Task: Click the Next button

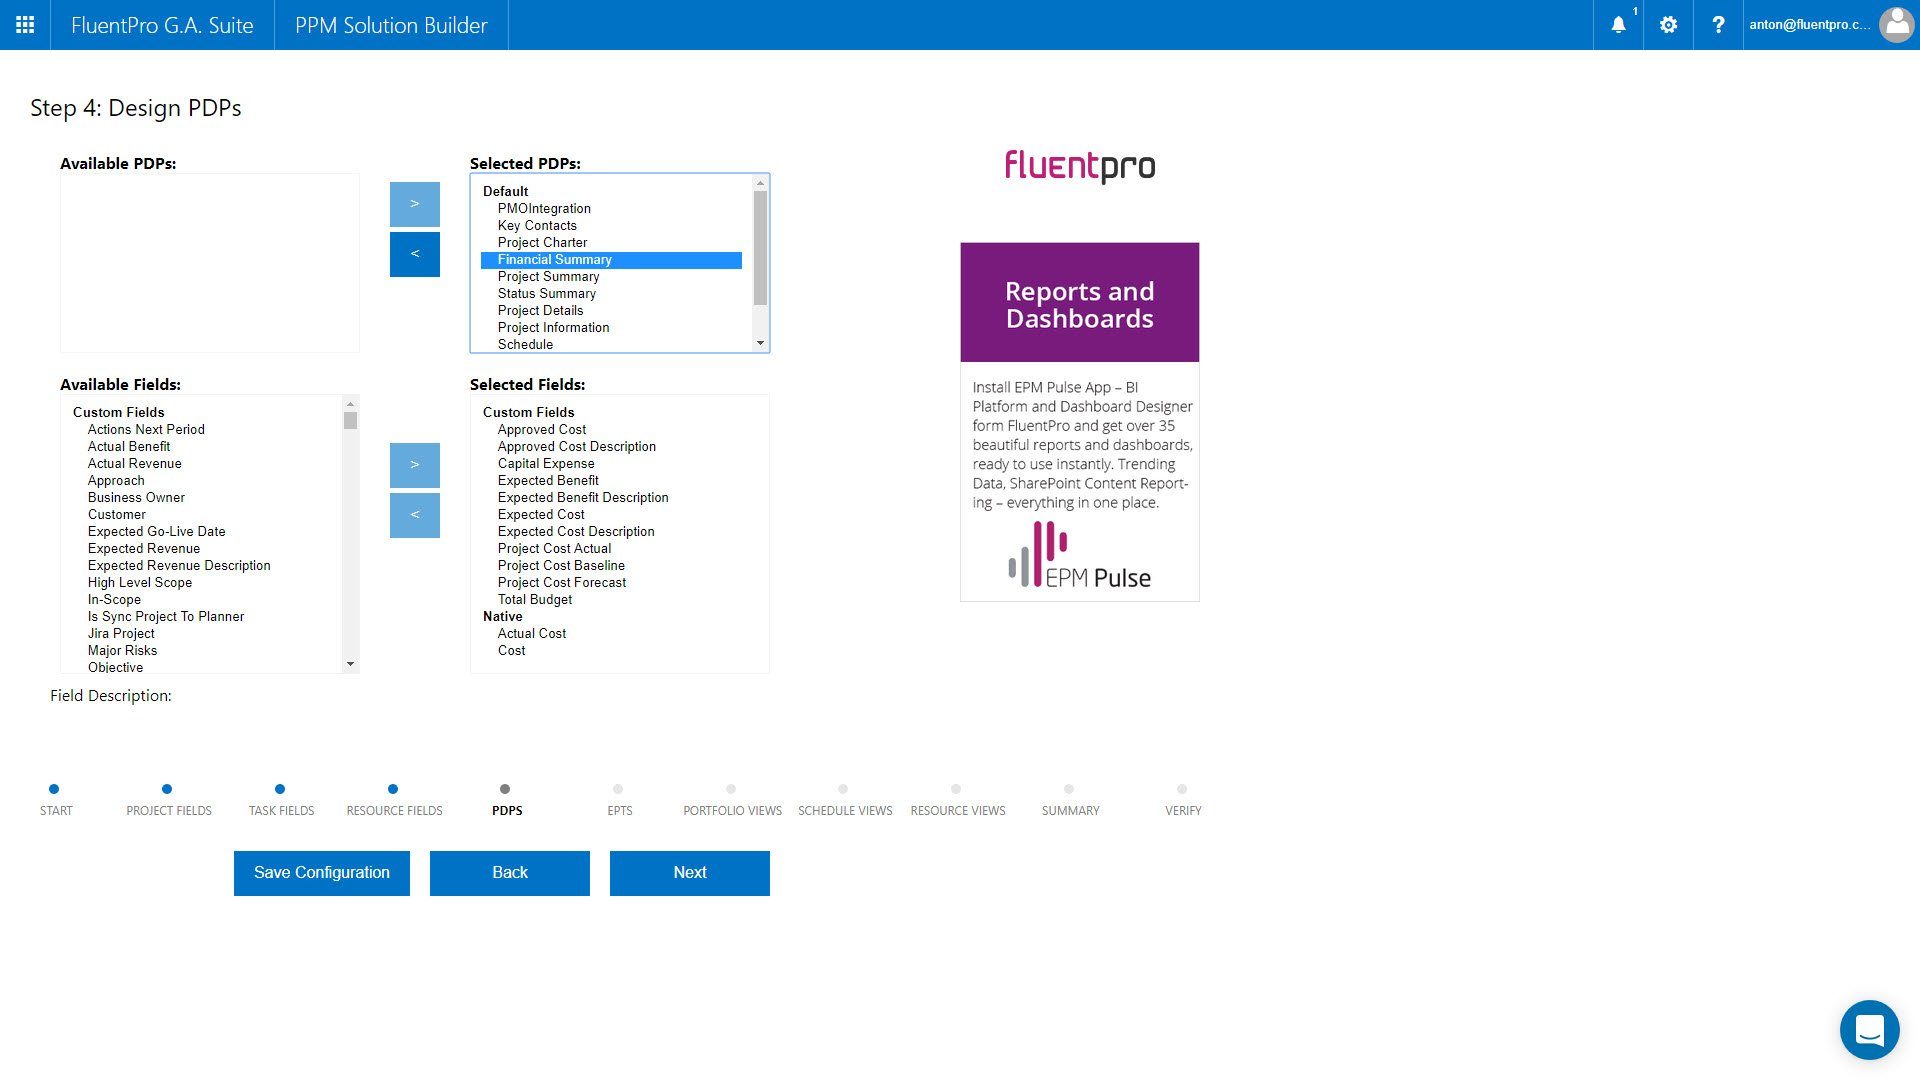Action: tap(689, 872)
